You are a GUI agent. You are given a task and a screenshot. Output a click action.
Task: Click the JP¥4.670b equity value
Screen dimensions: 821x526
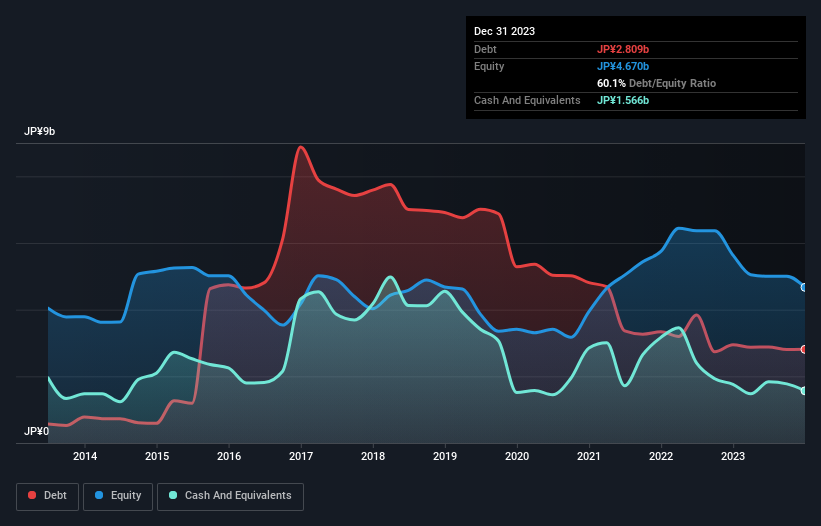tap(623, 66)
